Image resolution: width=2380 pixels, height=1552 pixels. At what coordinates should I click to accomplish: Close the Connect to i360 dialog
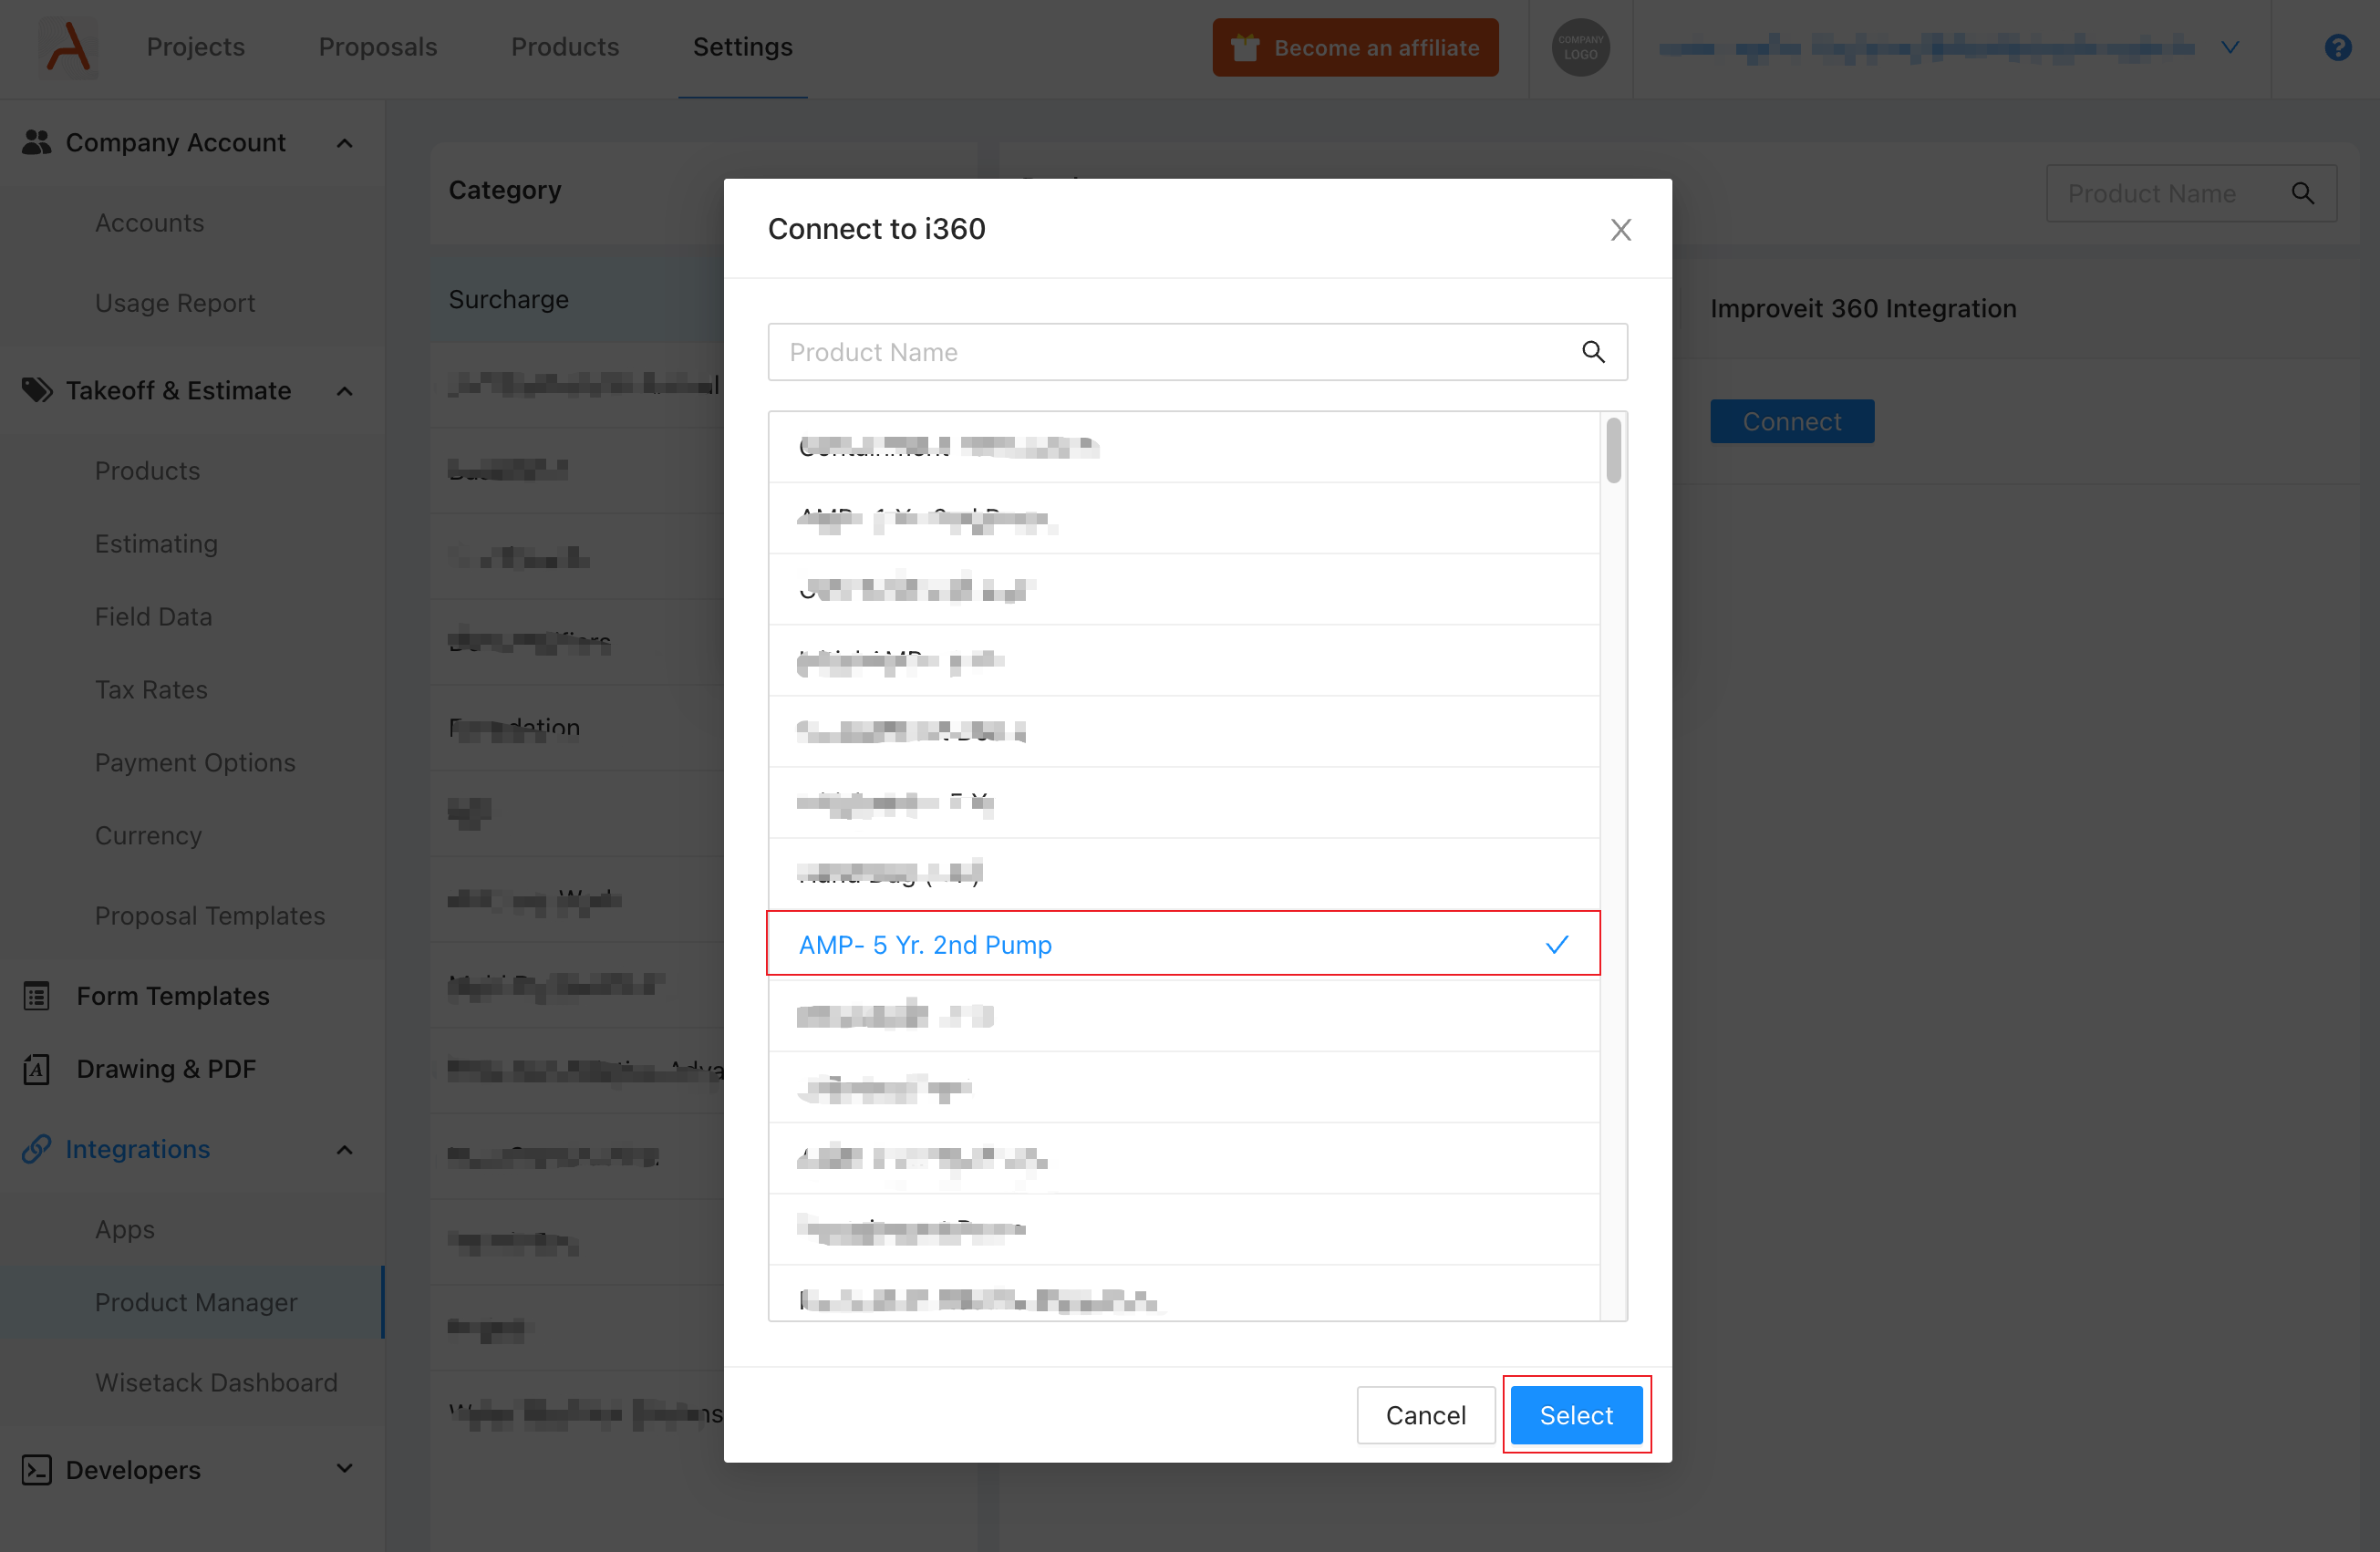[1621, 229]
